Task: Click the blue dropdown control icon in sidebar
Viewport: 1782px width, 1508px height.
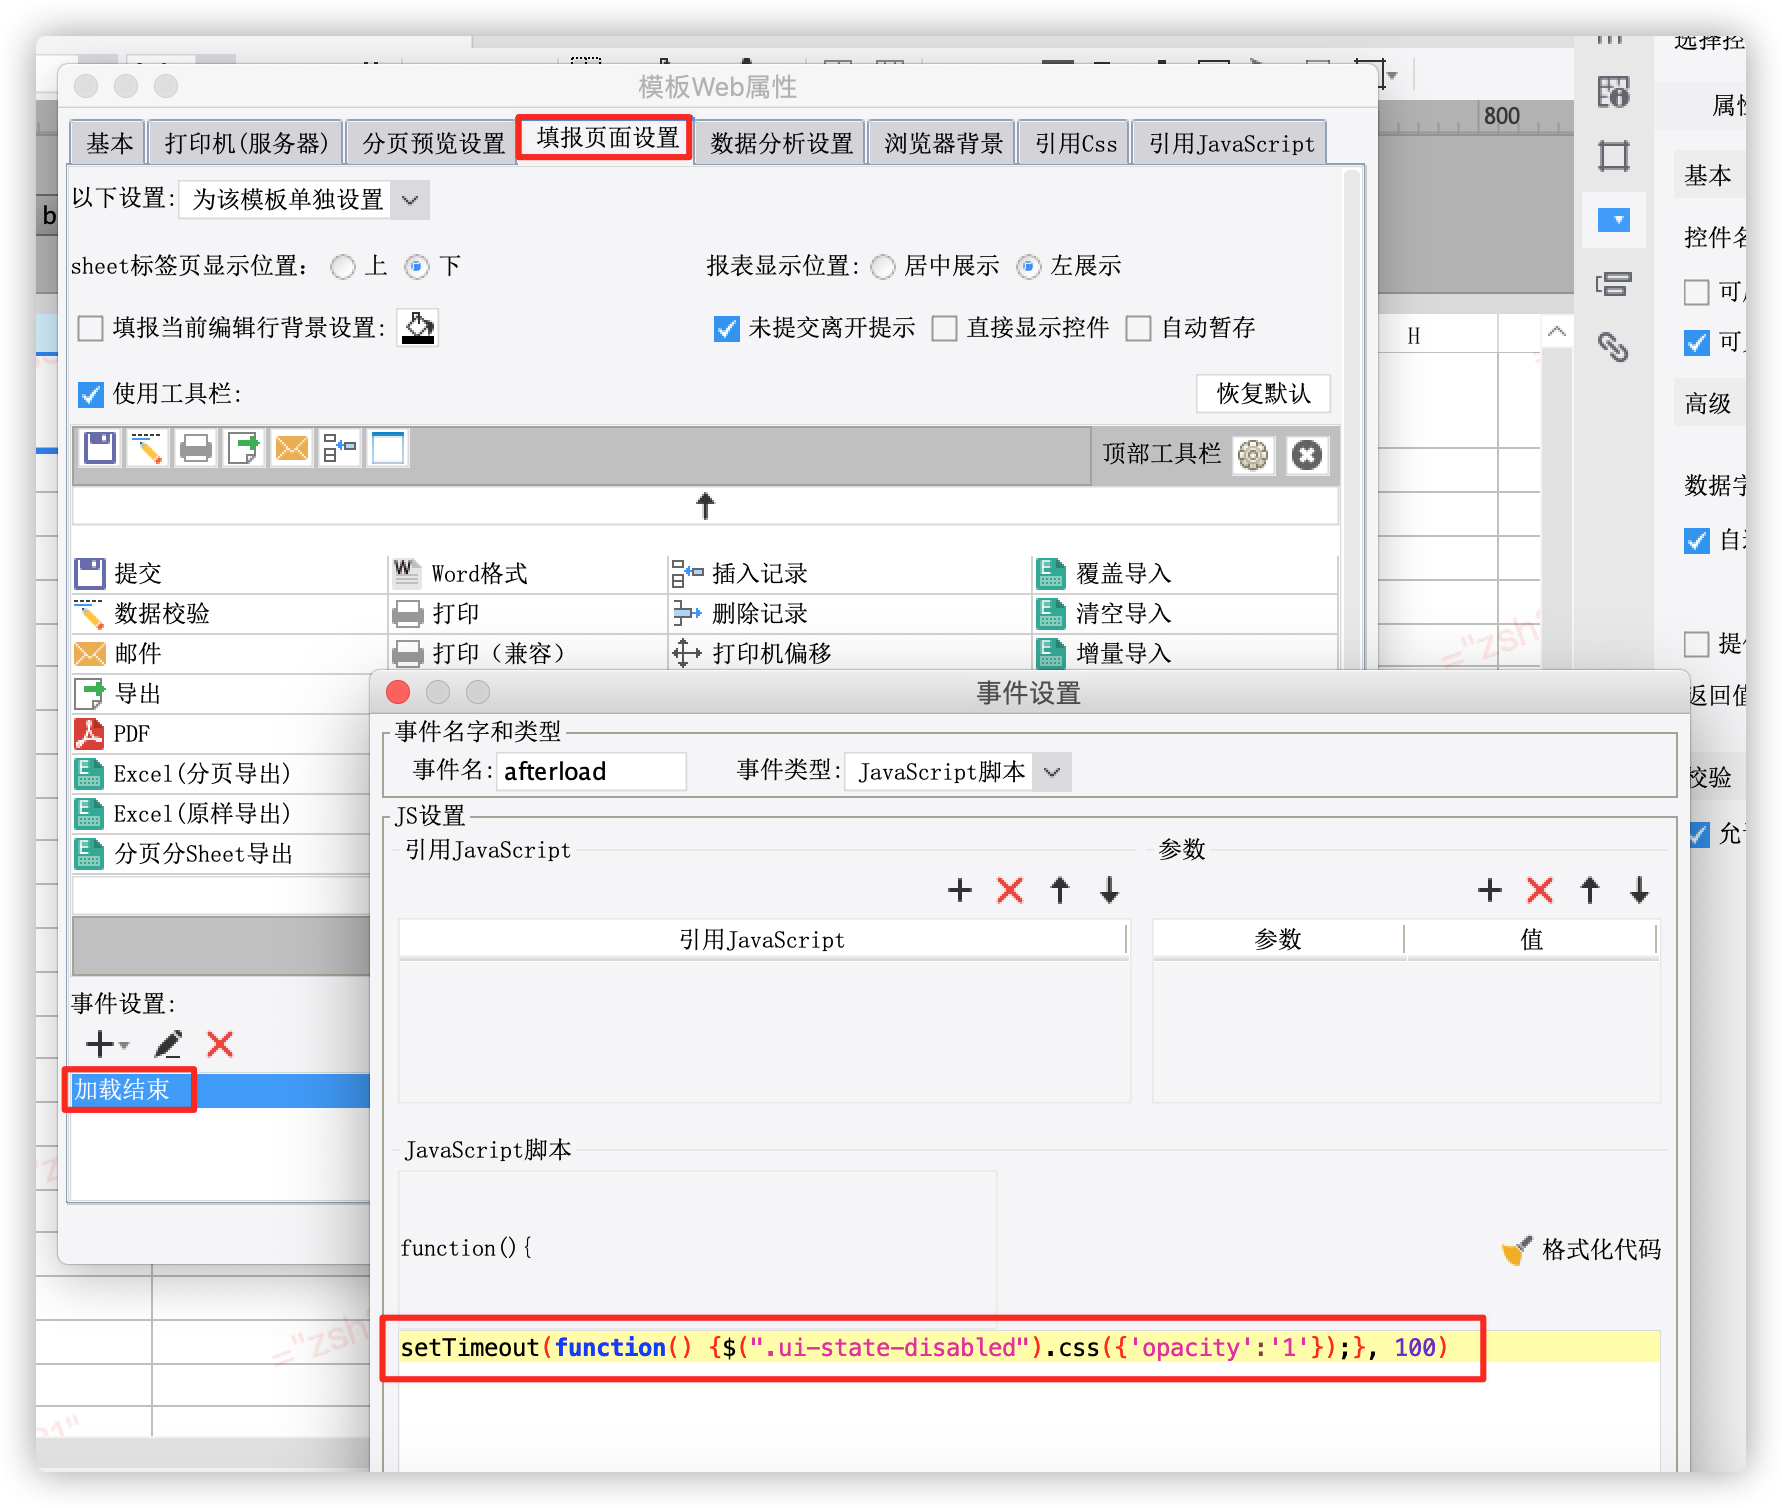Action: 1613,220
